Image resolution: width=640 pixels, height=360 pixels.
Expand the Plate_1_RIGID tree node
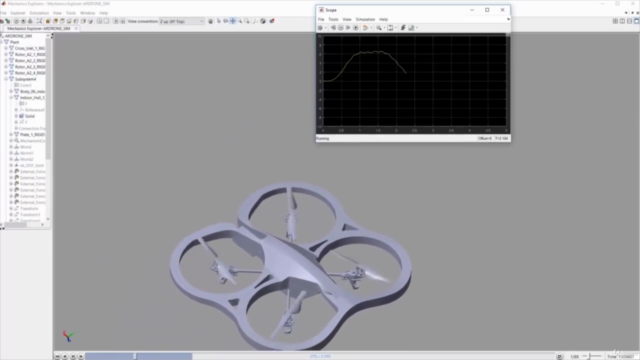point(11,134)
